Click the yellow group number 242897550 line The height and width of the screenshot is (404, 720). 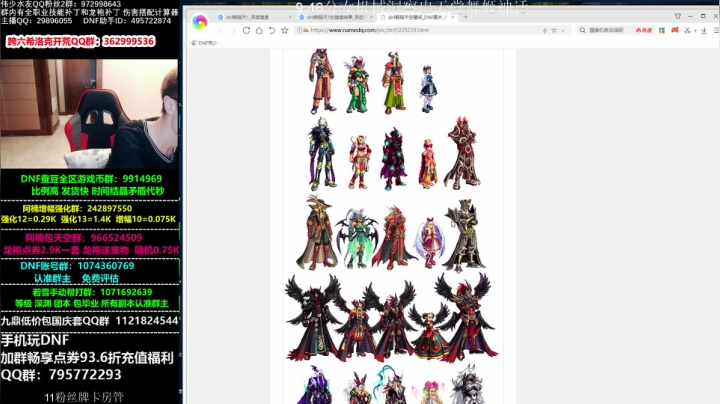[x=77, y=208]
